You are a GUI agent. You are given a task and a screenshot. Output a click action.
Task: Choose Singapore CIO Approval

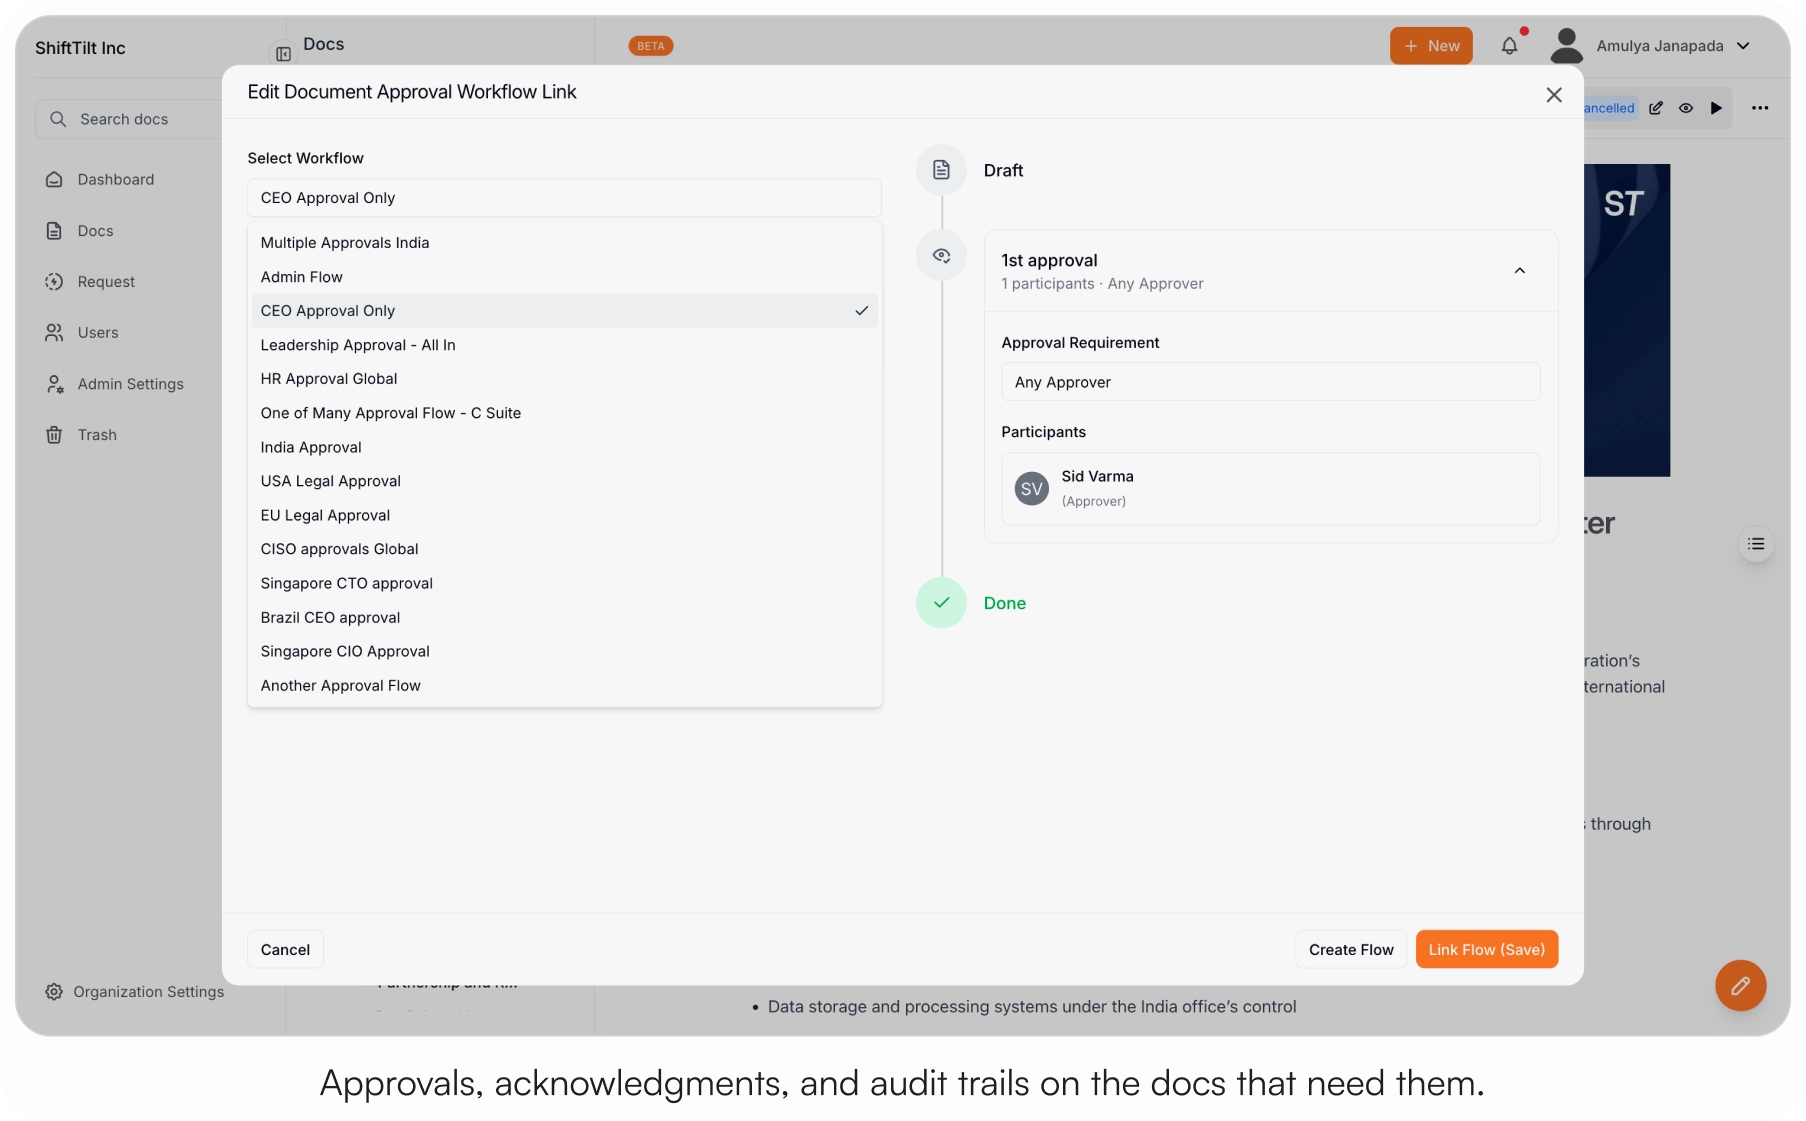(x=564, y=651)
